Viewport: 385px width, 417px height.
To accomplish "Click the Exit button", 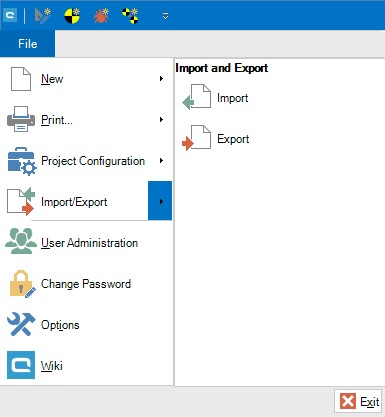I will point(359,401).
